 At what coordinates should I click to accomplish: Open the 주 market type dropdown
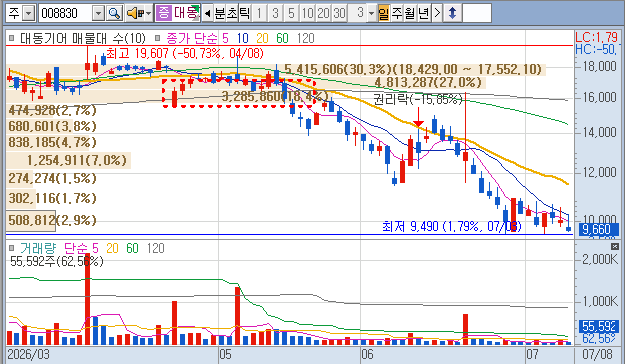pyautogui.click(x=28, y=13)
